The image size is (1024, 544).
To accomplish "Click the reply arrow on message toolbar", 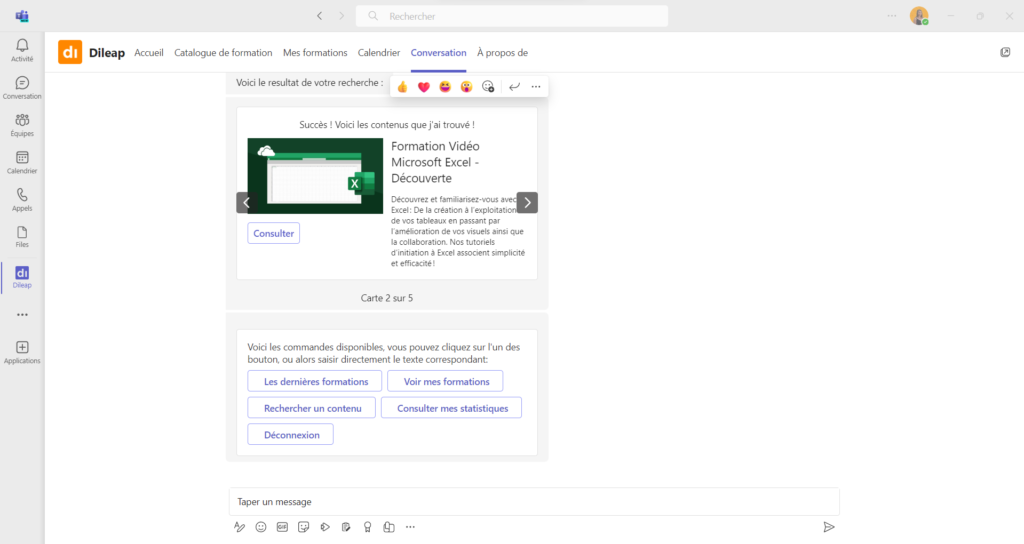I will 514,87.
